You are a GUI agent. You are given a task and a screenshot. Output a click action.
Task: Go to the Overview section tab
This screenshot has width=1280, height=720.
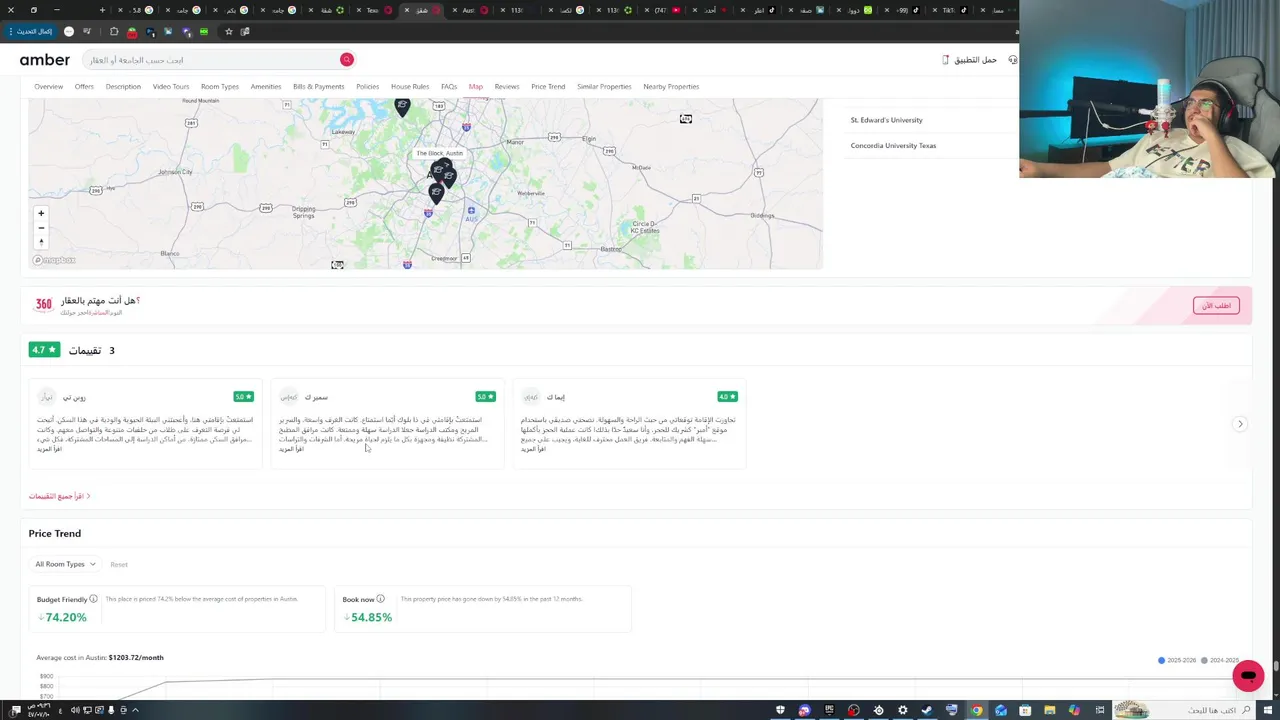[48, 87]
